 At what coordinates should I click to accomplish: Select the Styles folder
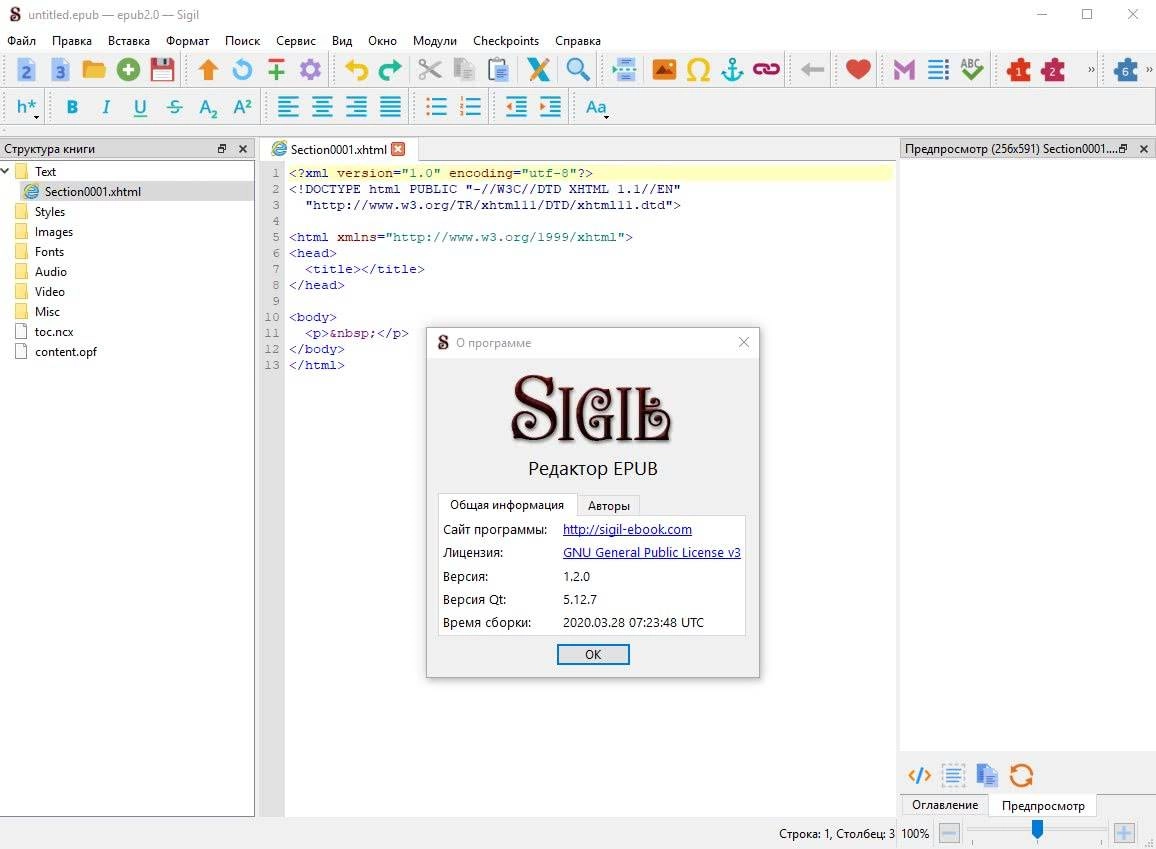click(49, 212)
